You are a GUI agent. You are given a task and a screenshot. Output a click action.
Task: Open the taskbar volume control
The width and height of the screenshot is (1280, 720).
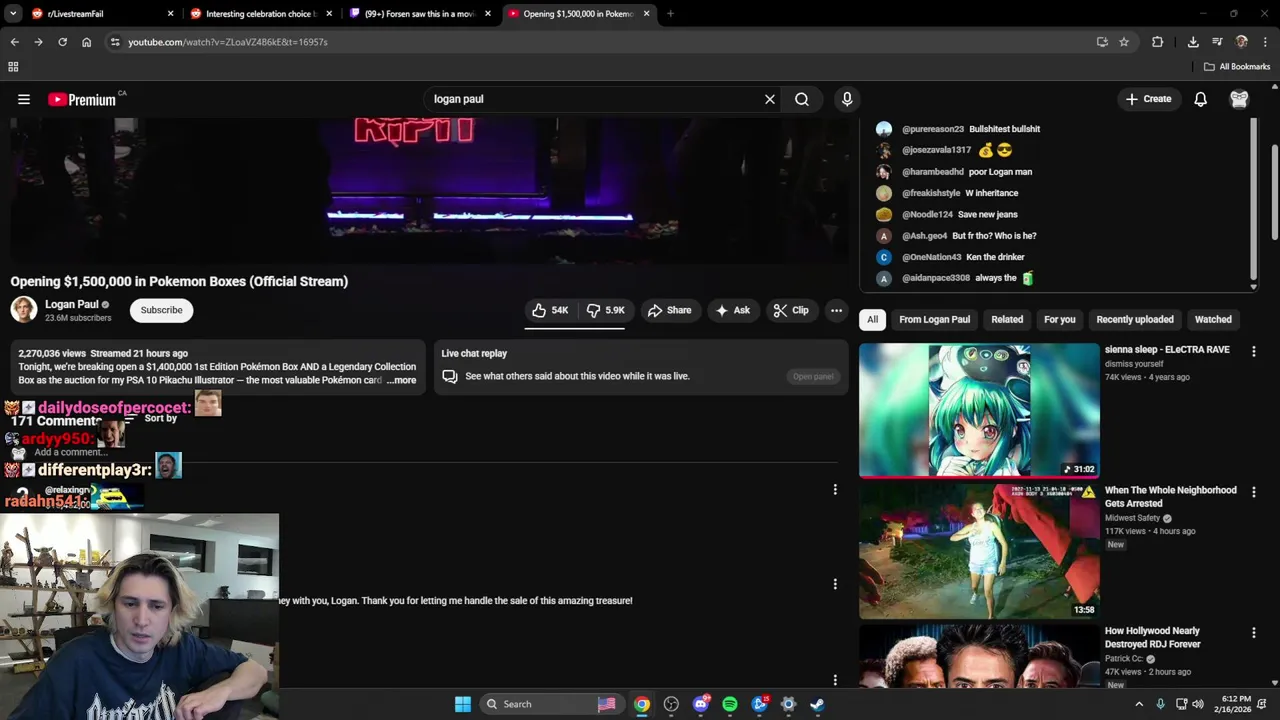tap(1198, 704)
